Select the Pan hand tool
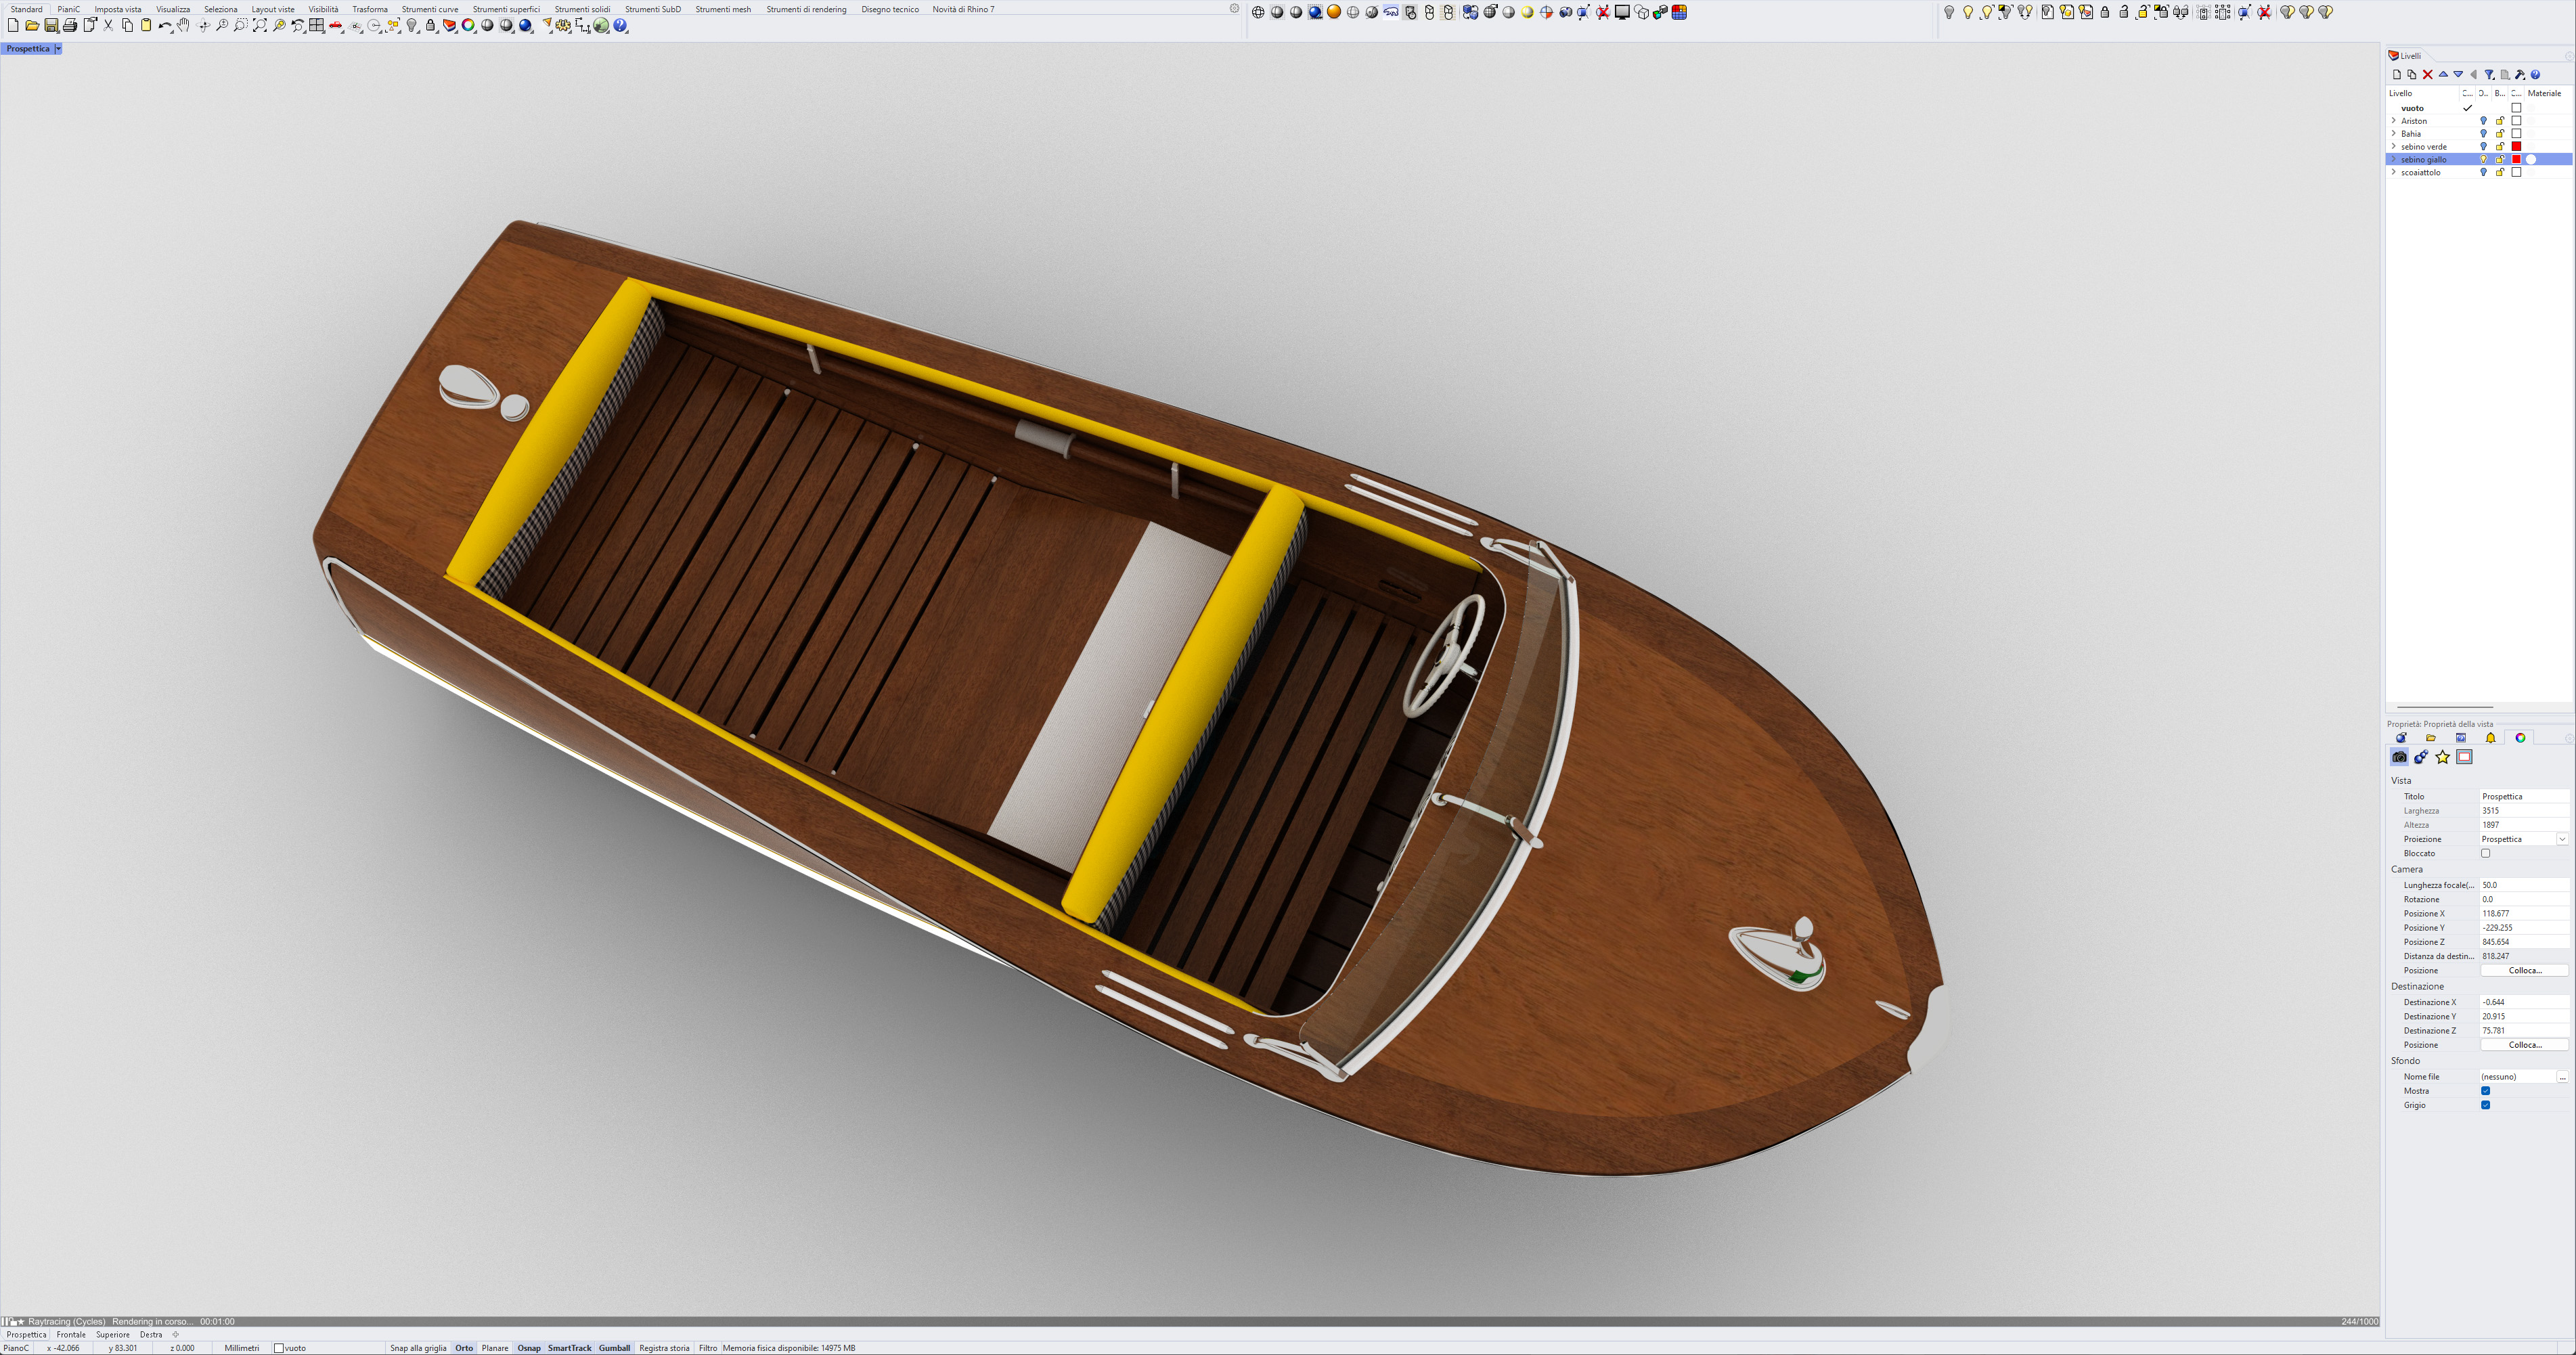This screenshot has height=1355, width=2576. pyautogui.click(x=183, y=26)
